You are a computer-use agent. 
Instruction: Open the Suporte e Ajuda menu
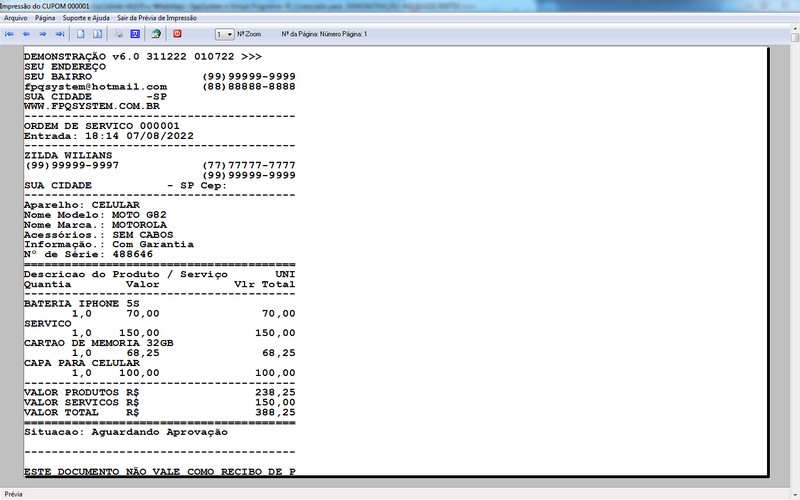[86, 18]
